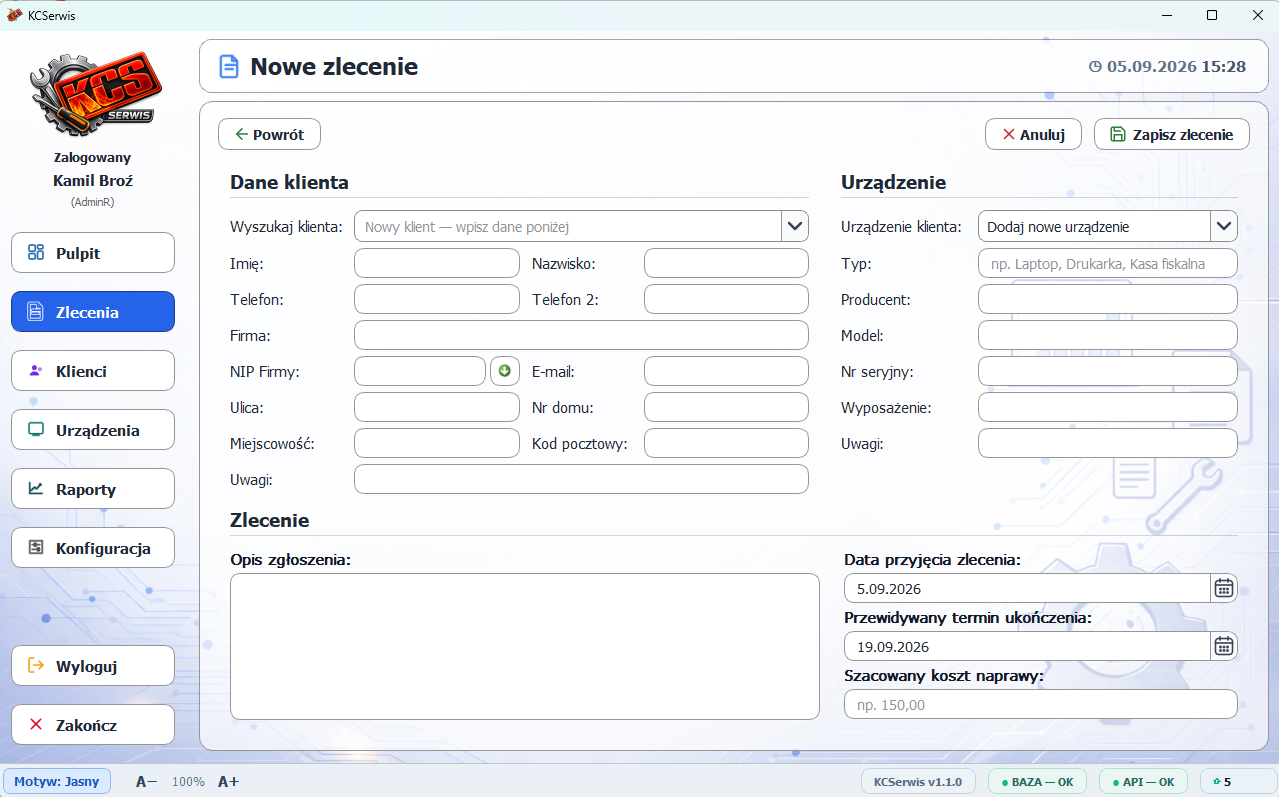Image resolution: width=1279 pixels, height=797 pixels.
Task: Click the BAZA — OK status indicator
Action: 1037,781
